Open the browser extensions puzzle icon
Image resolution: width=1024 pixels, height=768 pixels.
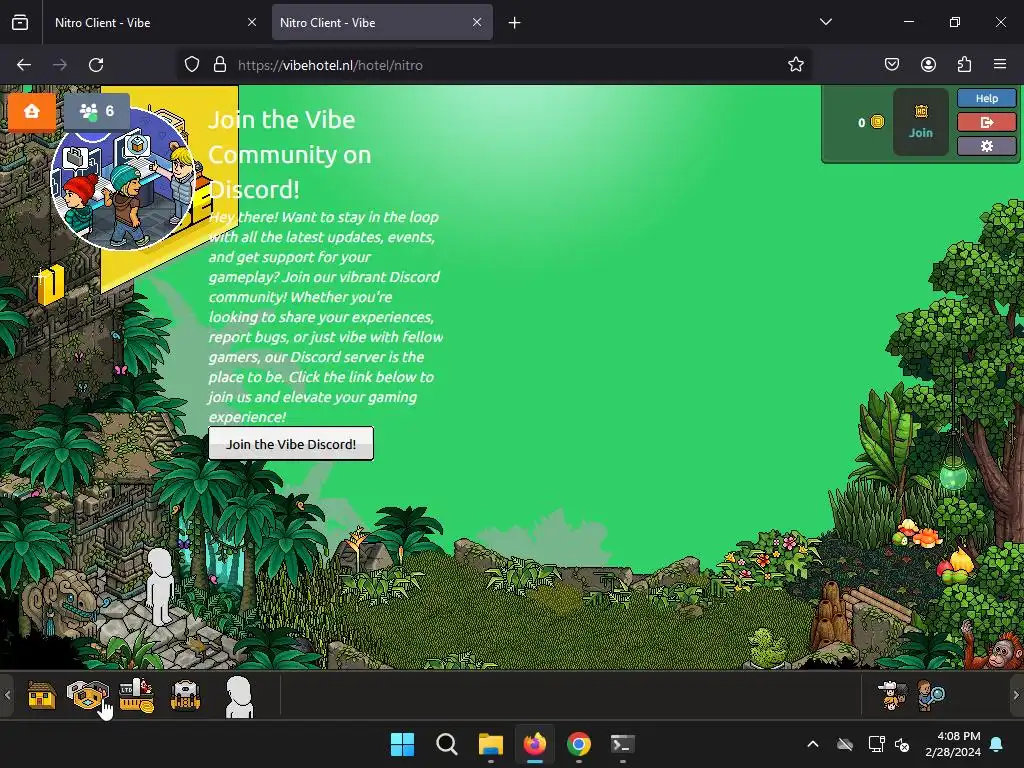964,65
